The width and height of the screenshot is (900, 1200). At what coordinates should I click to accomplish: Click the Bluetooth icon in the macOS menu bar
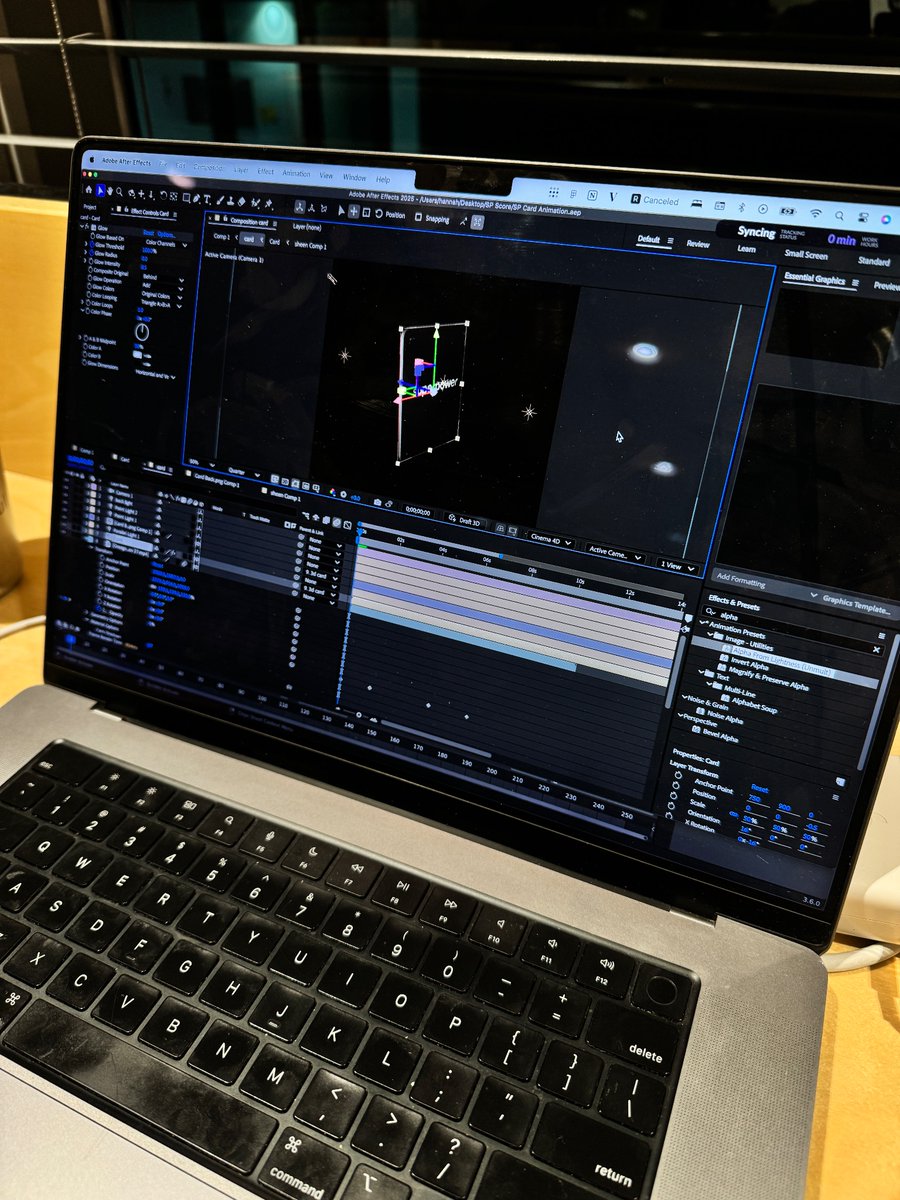click(741, 207)
